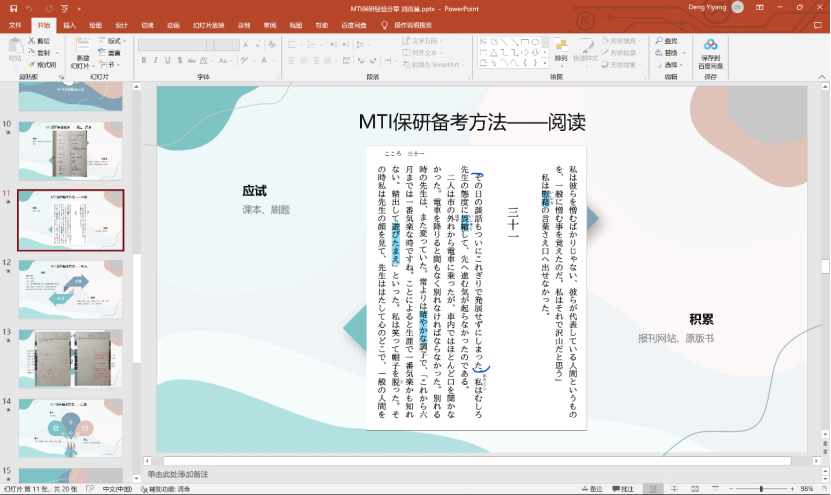The width and height of the screenshot is (831, 495).
Task: Collapse the ribbon with the chevron
Action: click(x=821, y=77)
